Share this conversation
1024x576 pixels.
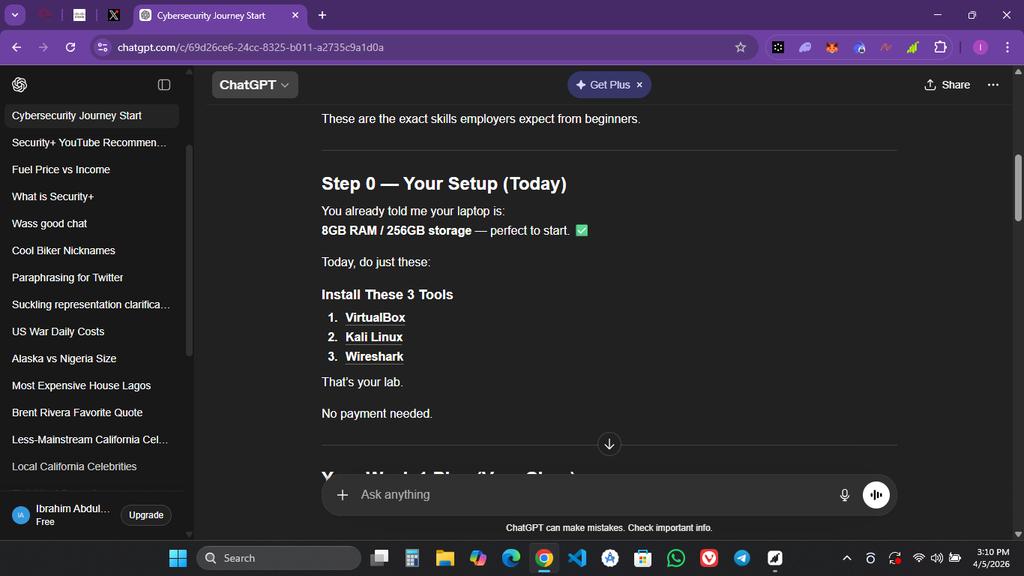coord(947,85)
